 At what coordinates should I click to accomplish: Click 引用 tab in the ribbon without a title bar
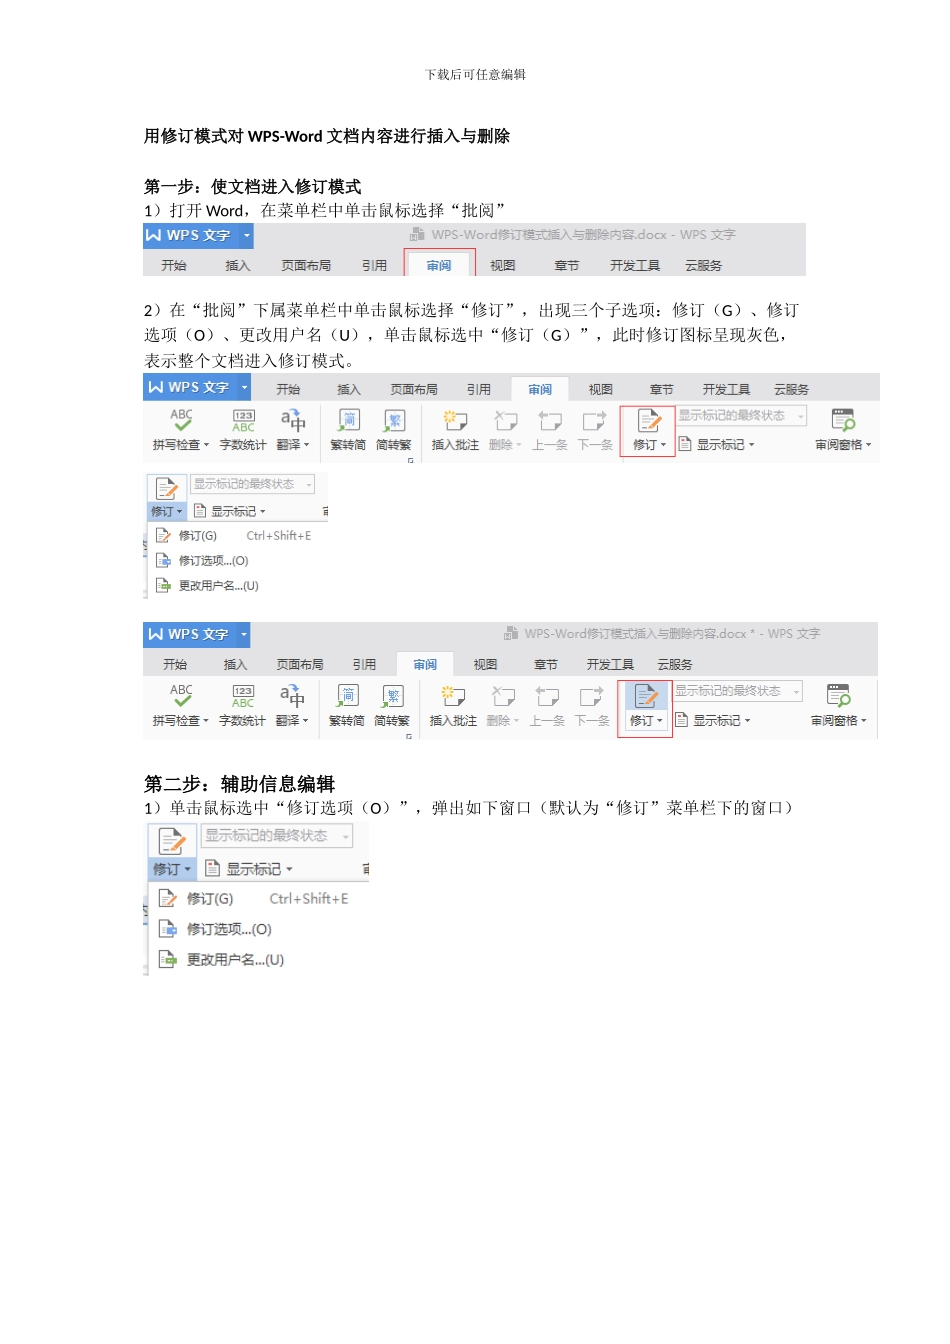479,389
